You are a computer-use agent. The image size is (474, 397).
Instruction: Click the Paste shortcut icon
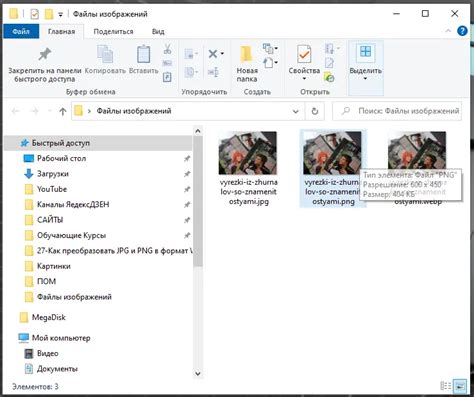167,77
